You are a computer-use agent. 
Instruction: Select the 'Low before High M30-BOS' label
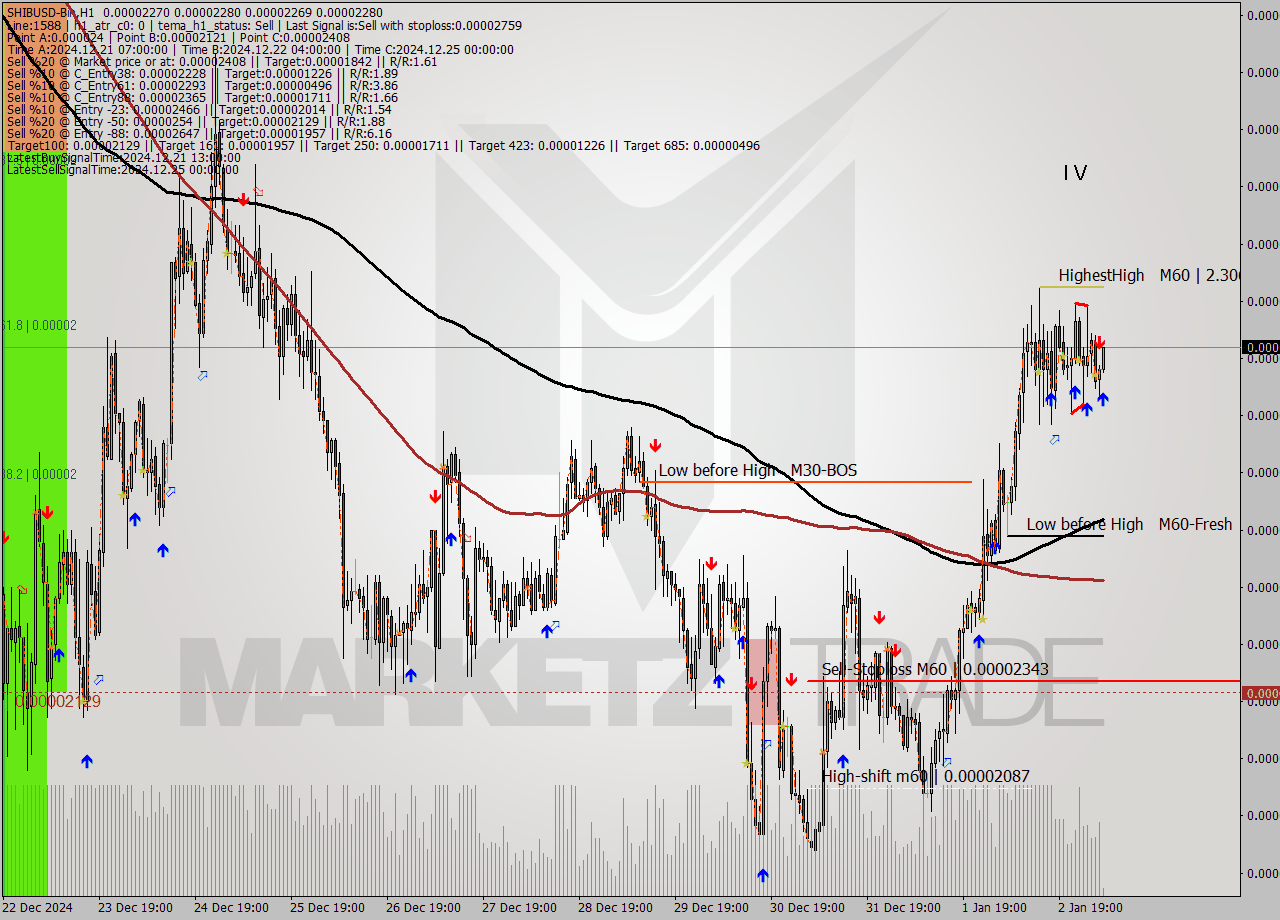click(757, 470)
